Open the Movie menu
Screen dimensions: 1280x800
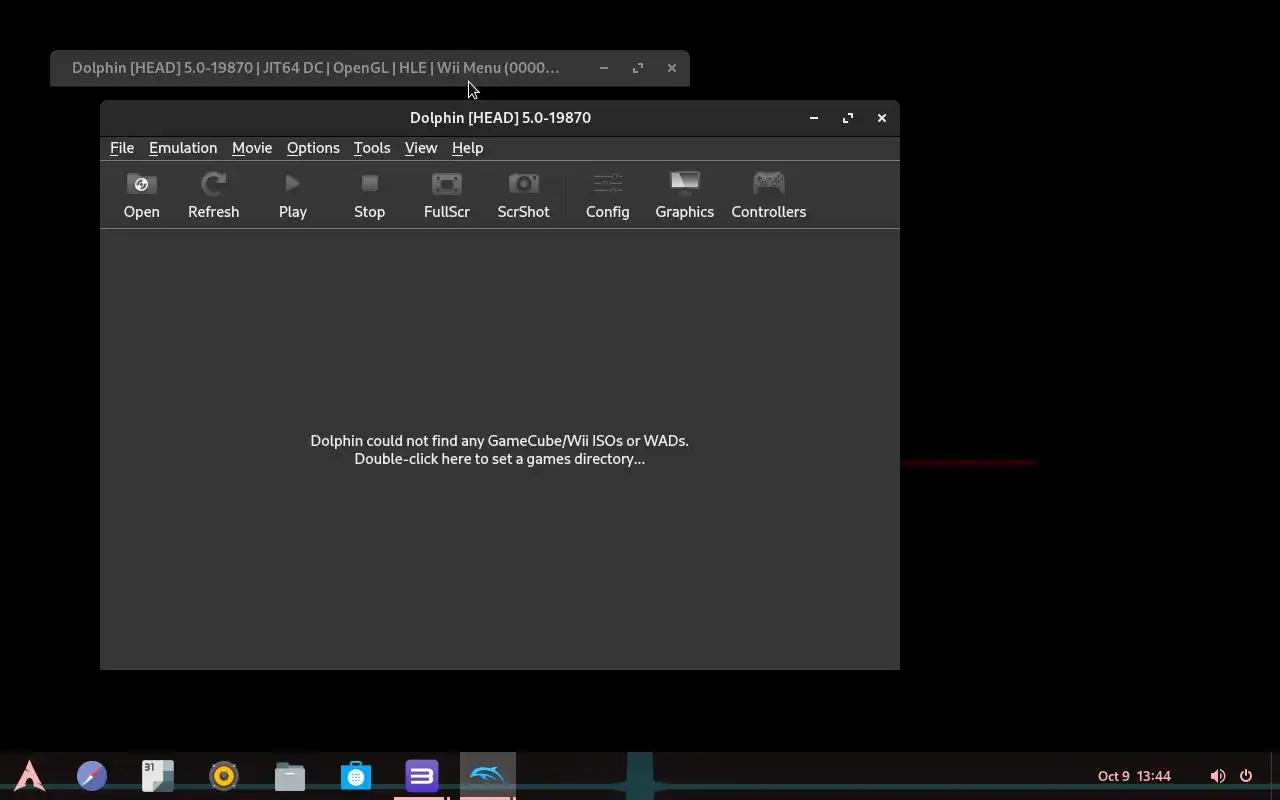[252, 148]
